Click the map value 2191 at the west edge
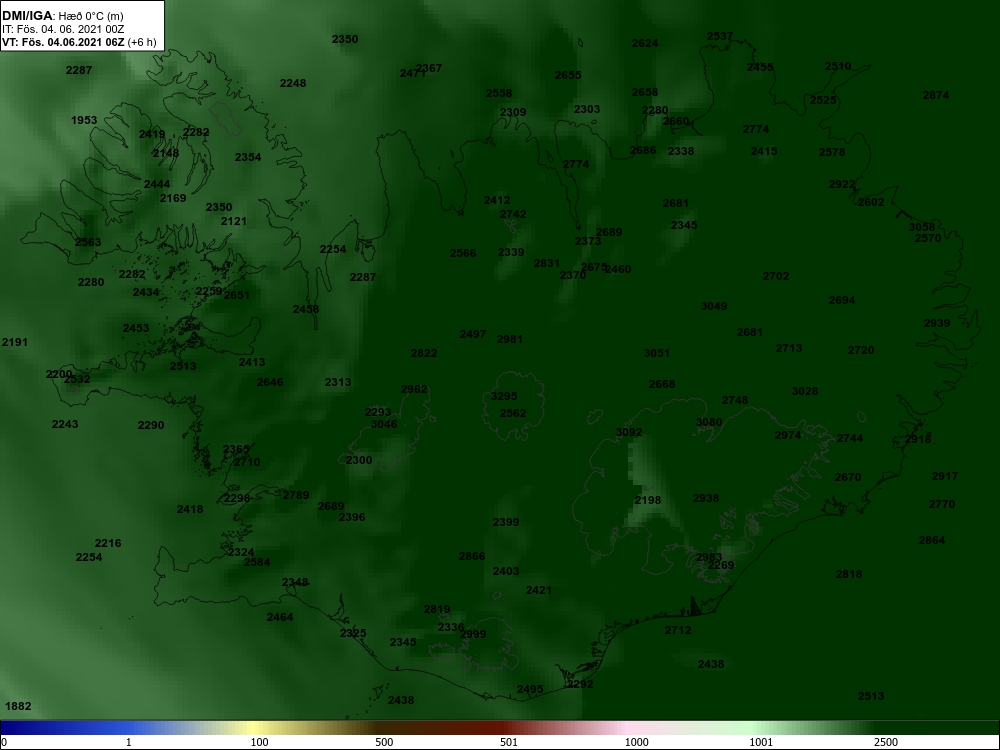Screen dimensions: 1000x750 click(x=15, y=342)
